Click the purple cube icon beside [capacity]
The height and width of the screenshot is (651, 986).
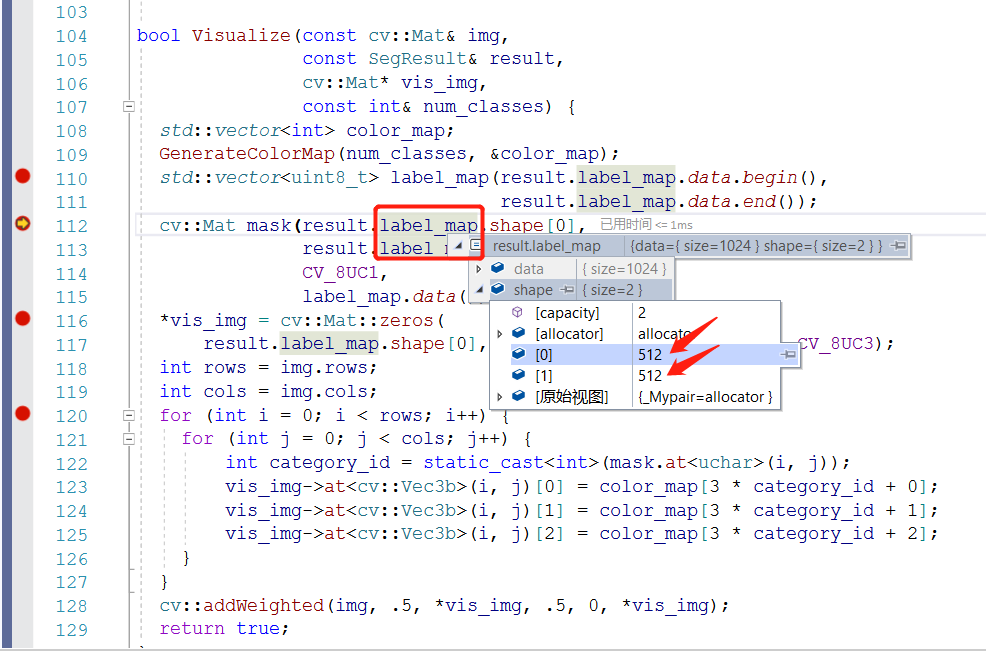[518, 312]
